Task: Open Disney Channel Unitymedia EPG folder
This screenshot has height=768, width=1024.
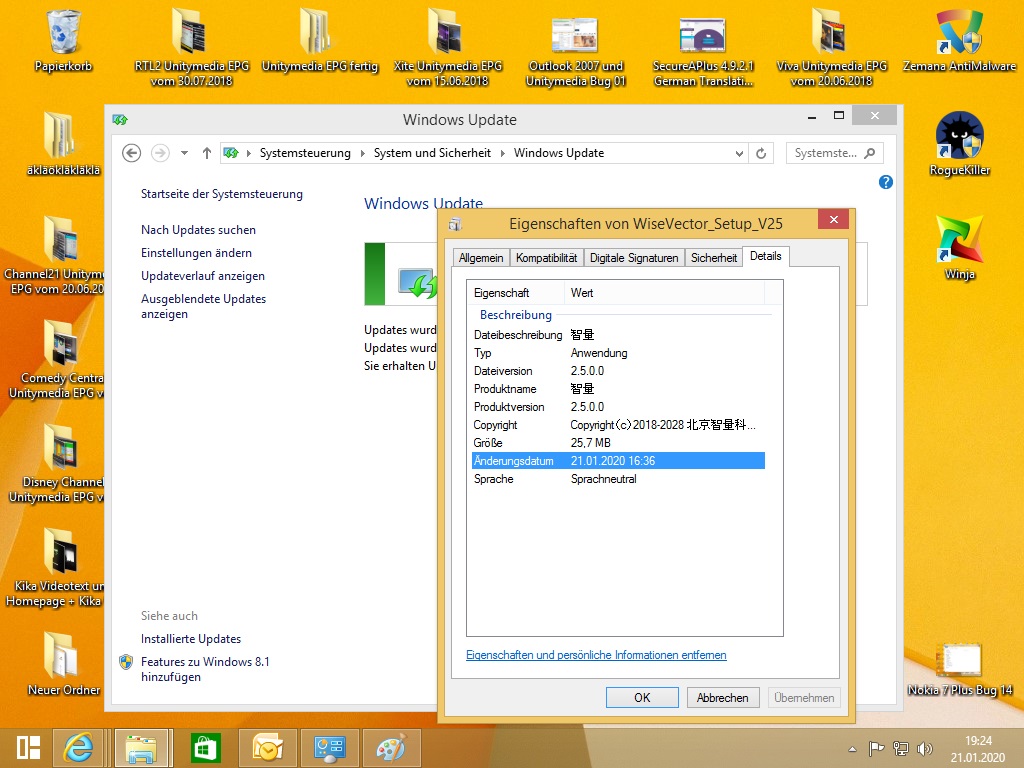Action: coord(57,464)
